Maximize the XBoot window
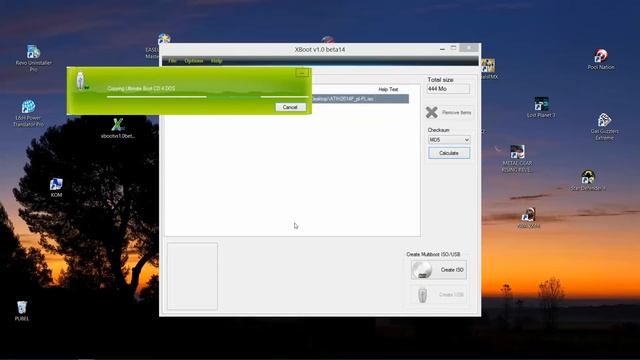Image resolution: width=640 pixels, height=360 pixels. pyautogui.click(x=454, y=48)
